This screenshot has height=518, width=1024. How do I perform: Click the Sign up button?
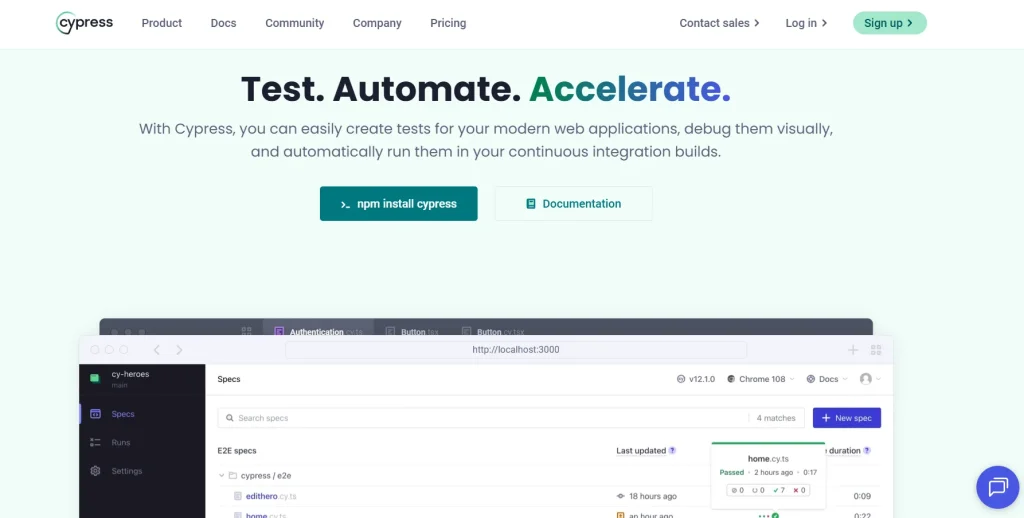(x=889, y=23)
